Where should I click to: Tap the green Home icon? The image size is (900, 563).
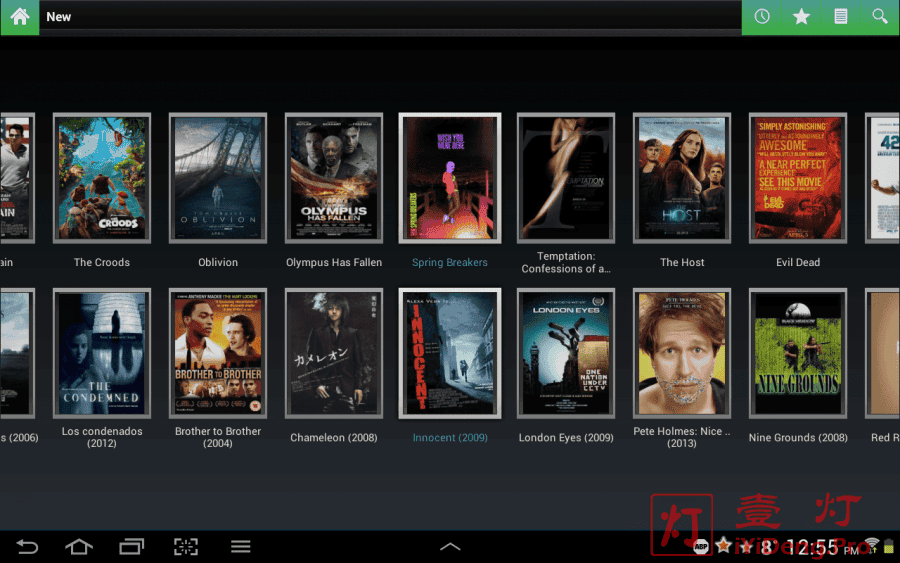(19, 17)
